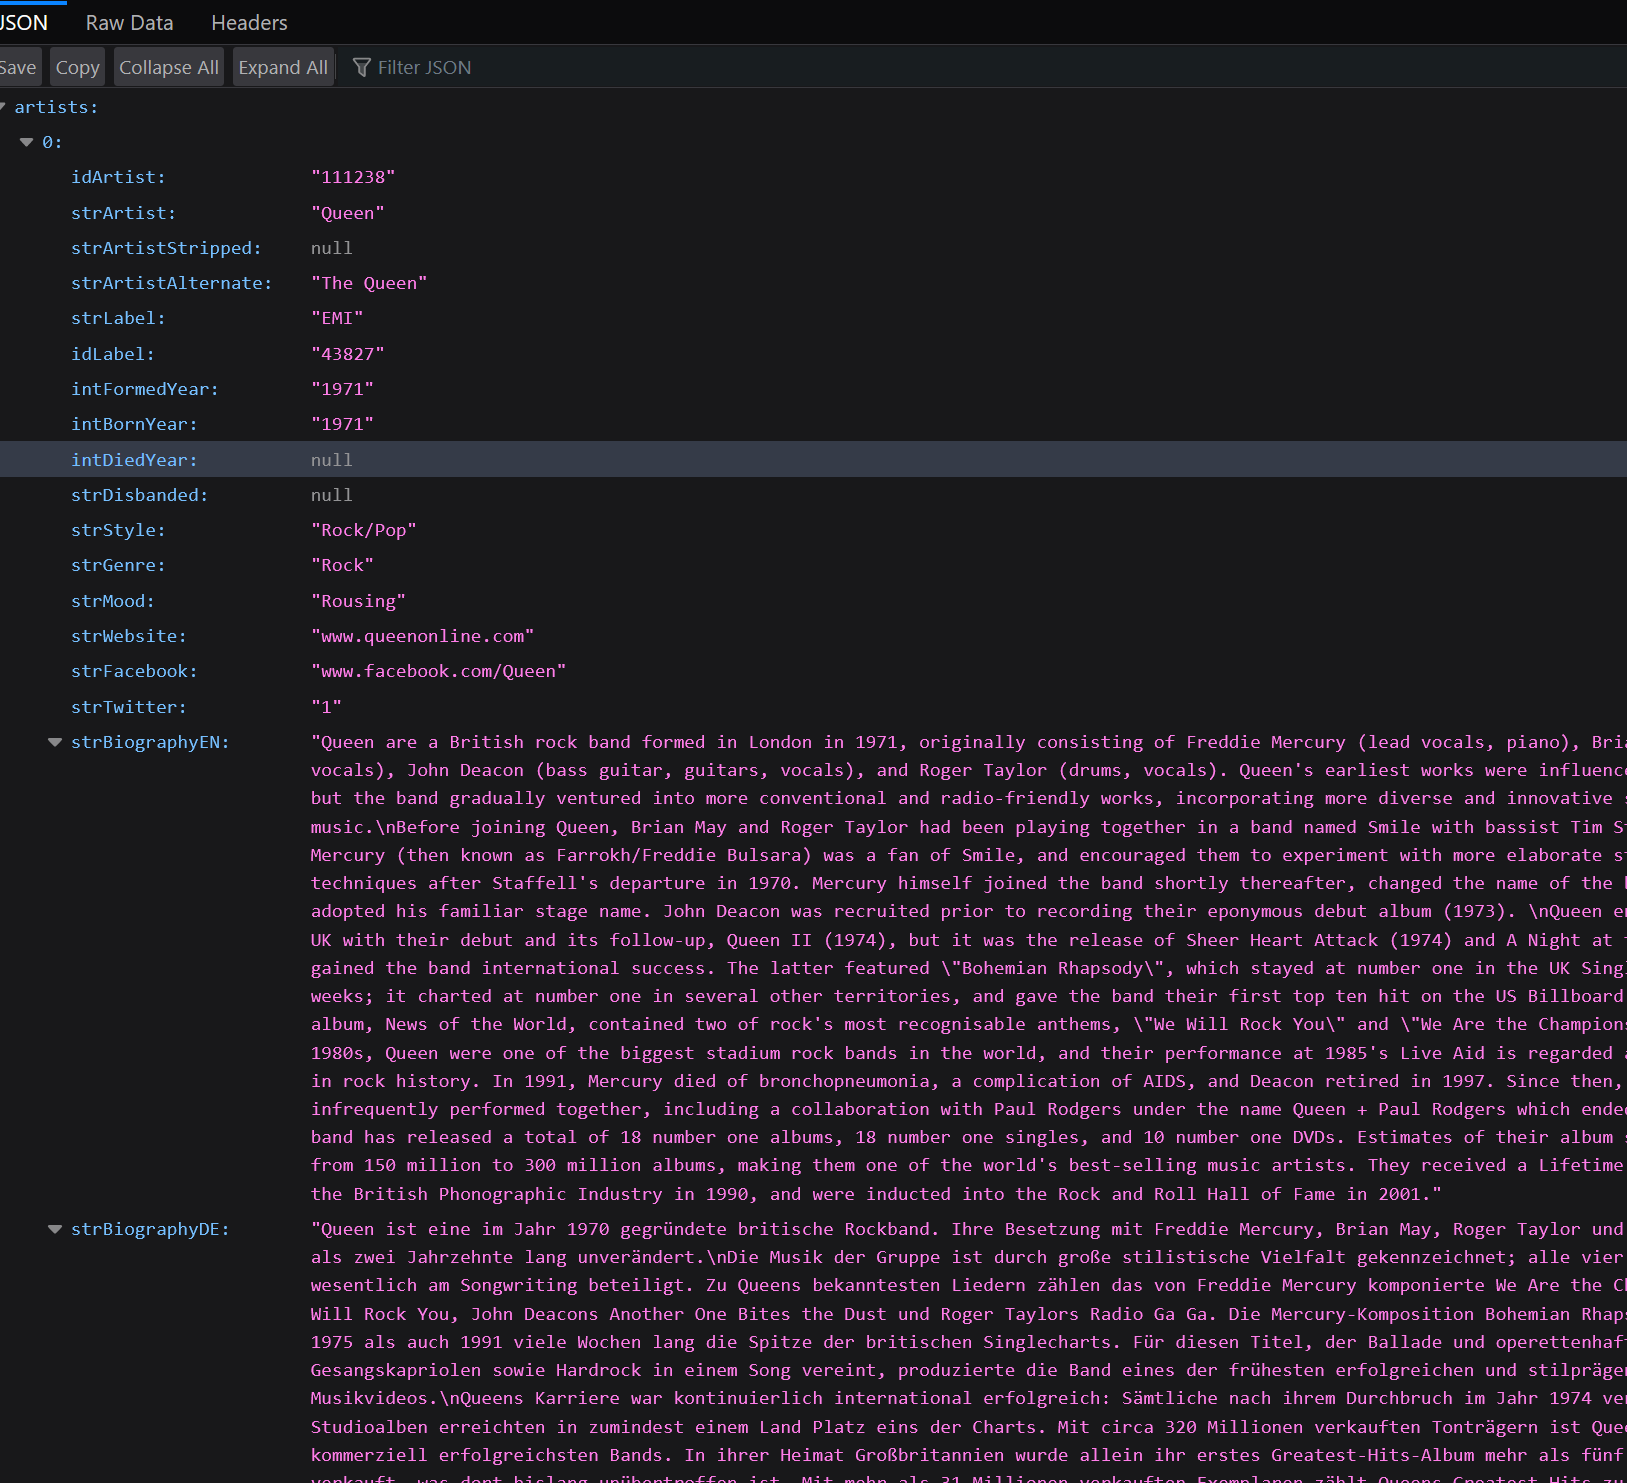The width and height of the screenshot is (1627, 1483).
Task: Collapse All JSON nodes
Action: (x=168, y=66)
